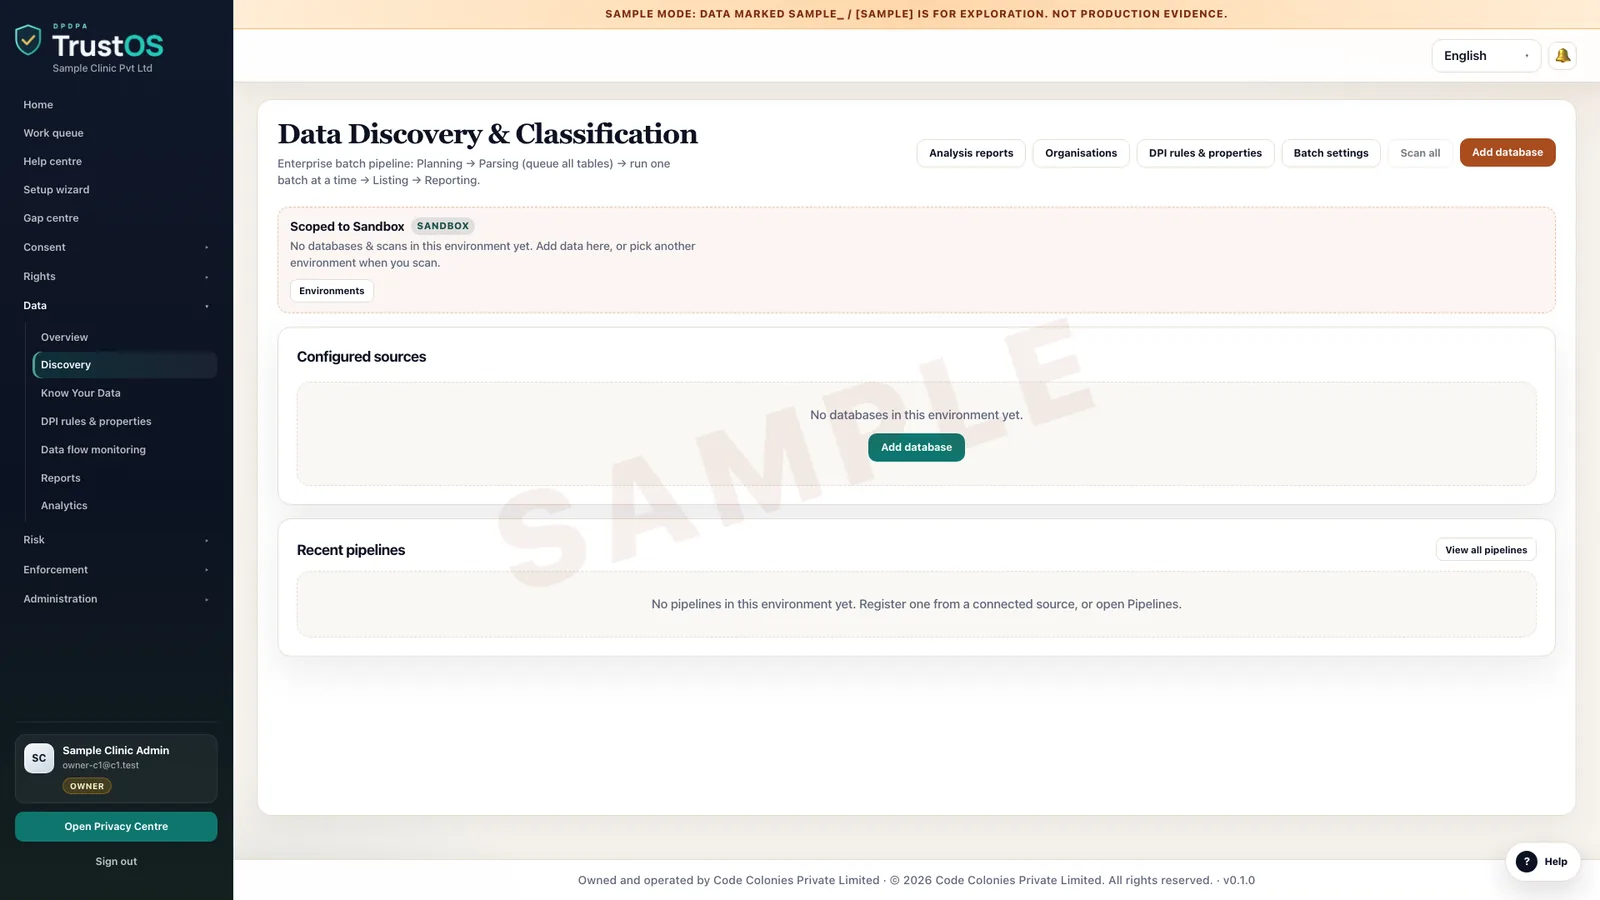Click the Recent pipelines heading
The height and width of the screenshot is (900, 1600).
tap(351, 550)
